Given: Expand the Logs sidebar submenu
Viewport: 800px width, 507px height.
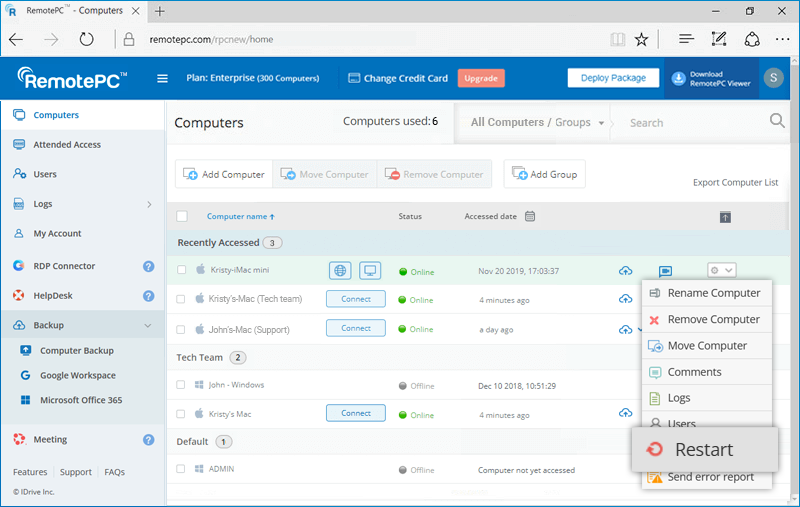Looking at the screenshot, I should [x=149, y=204].
